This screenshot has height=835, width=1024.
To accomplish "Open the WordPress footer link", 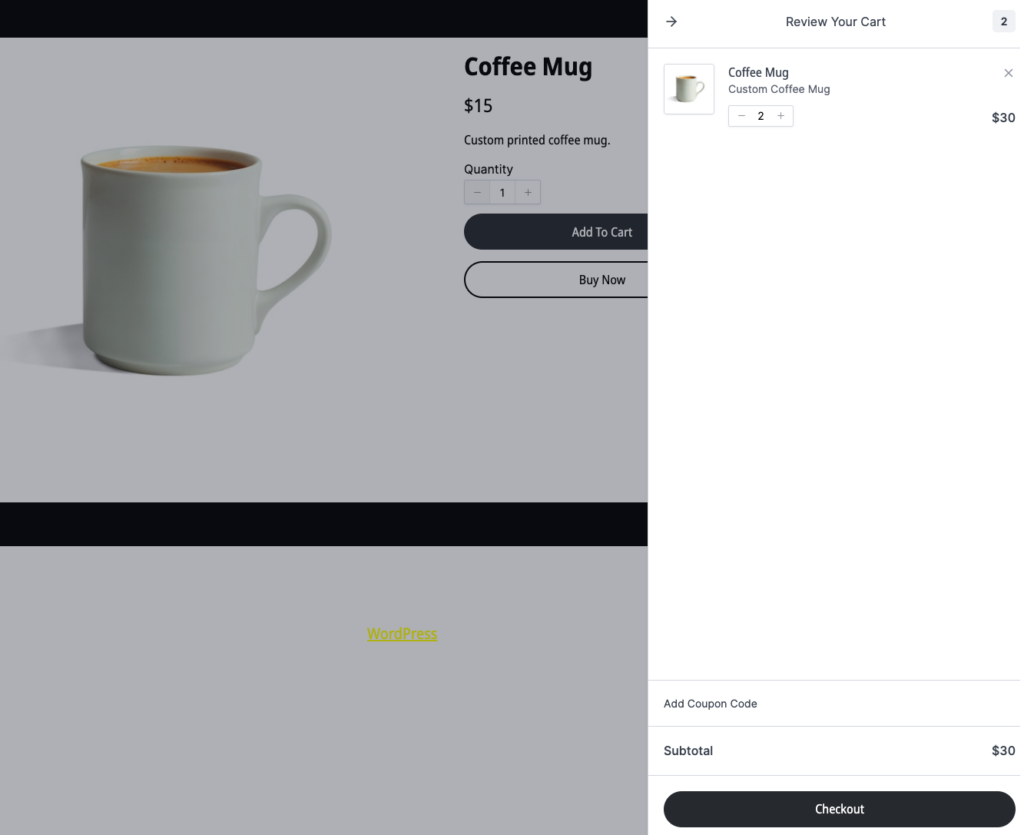I will [402, 634].
